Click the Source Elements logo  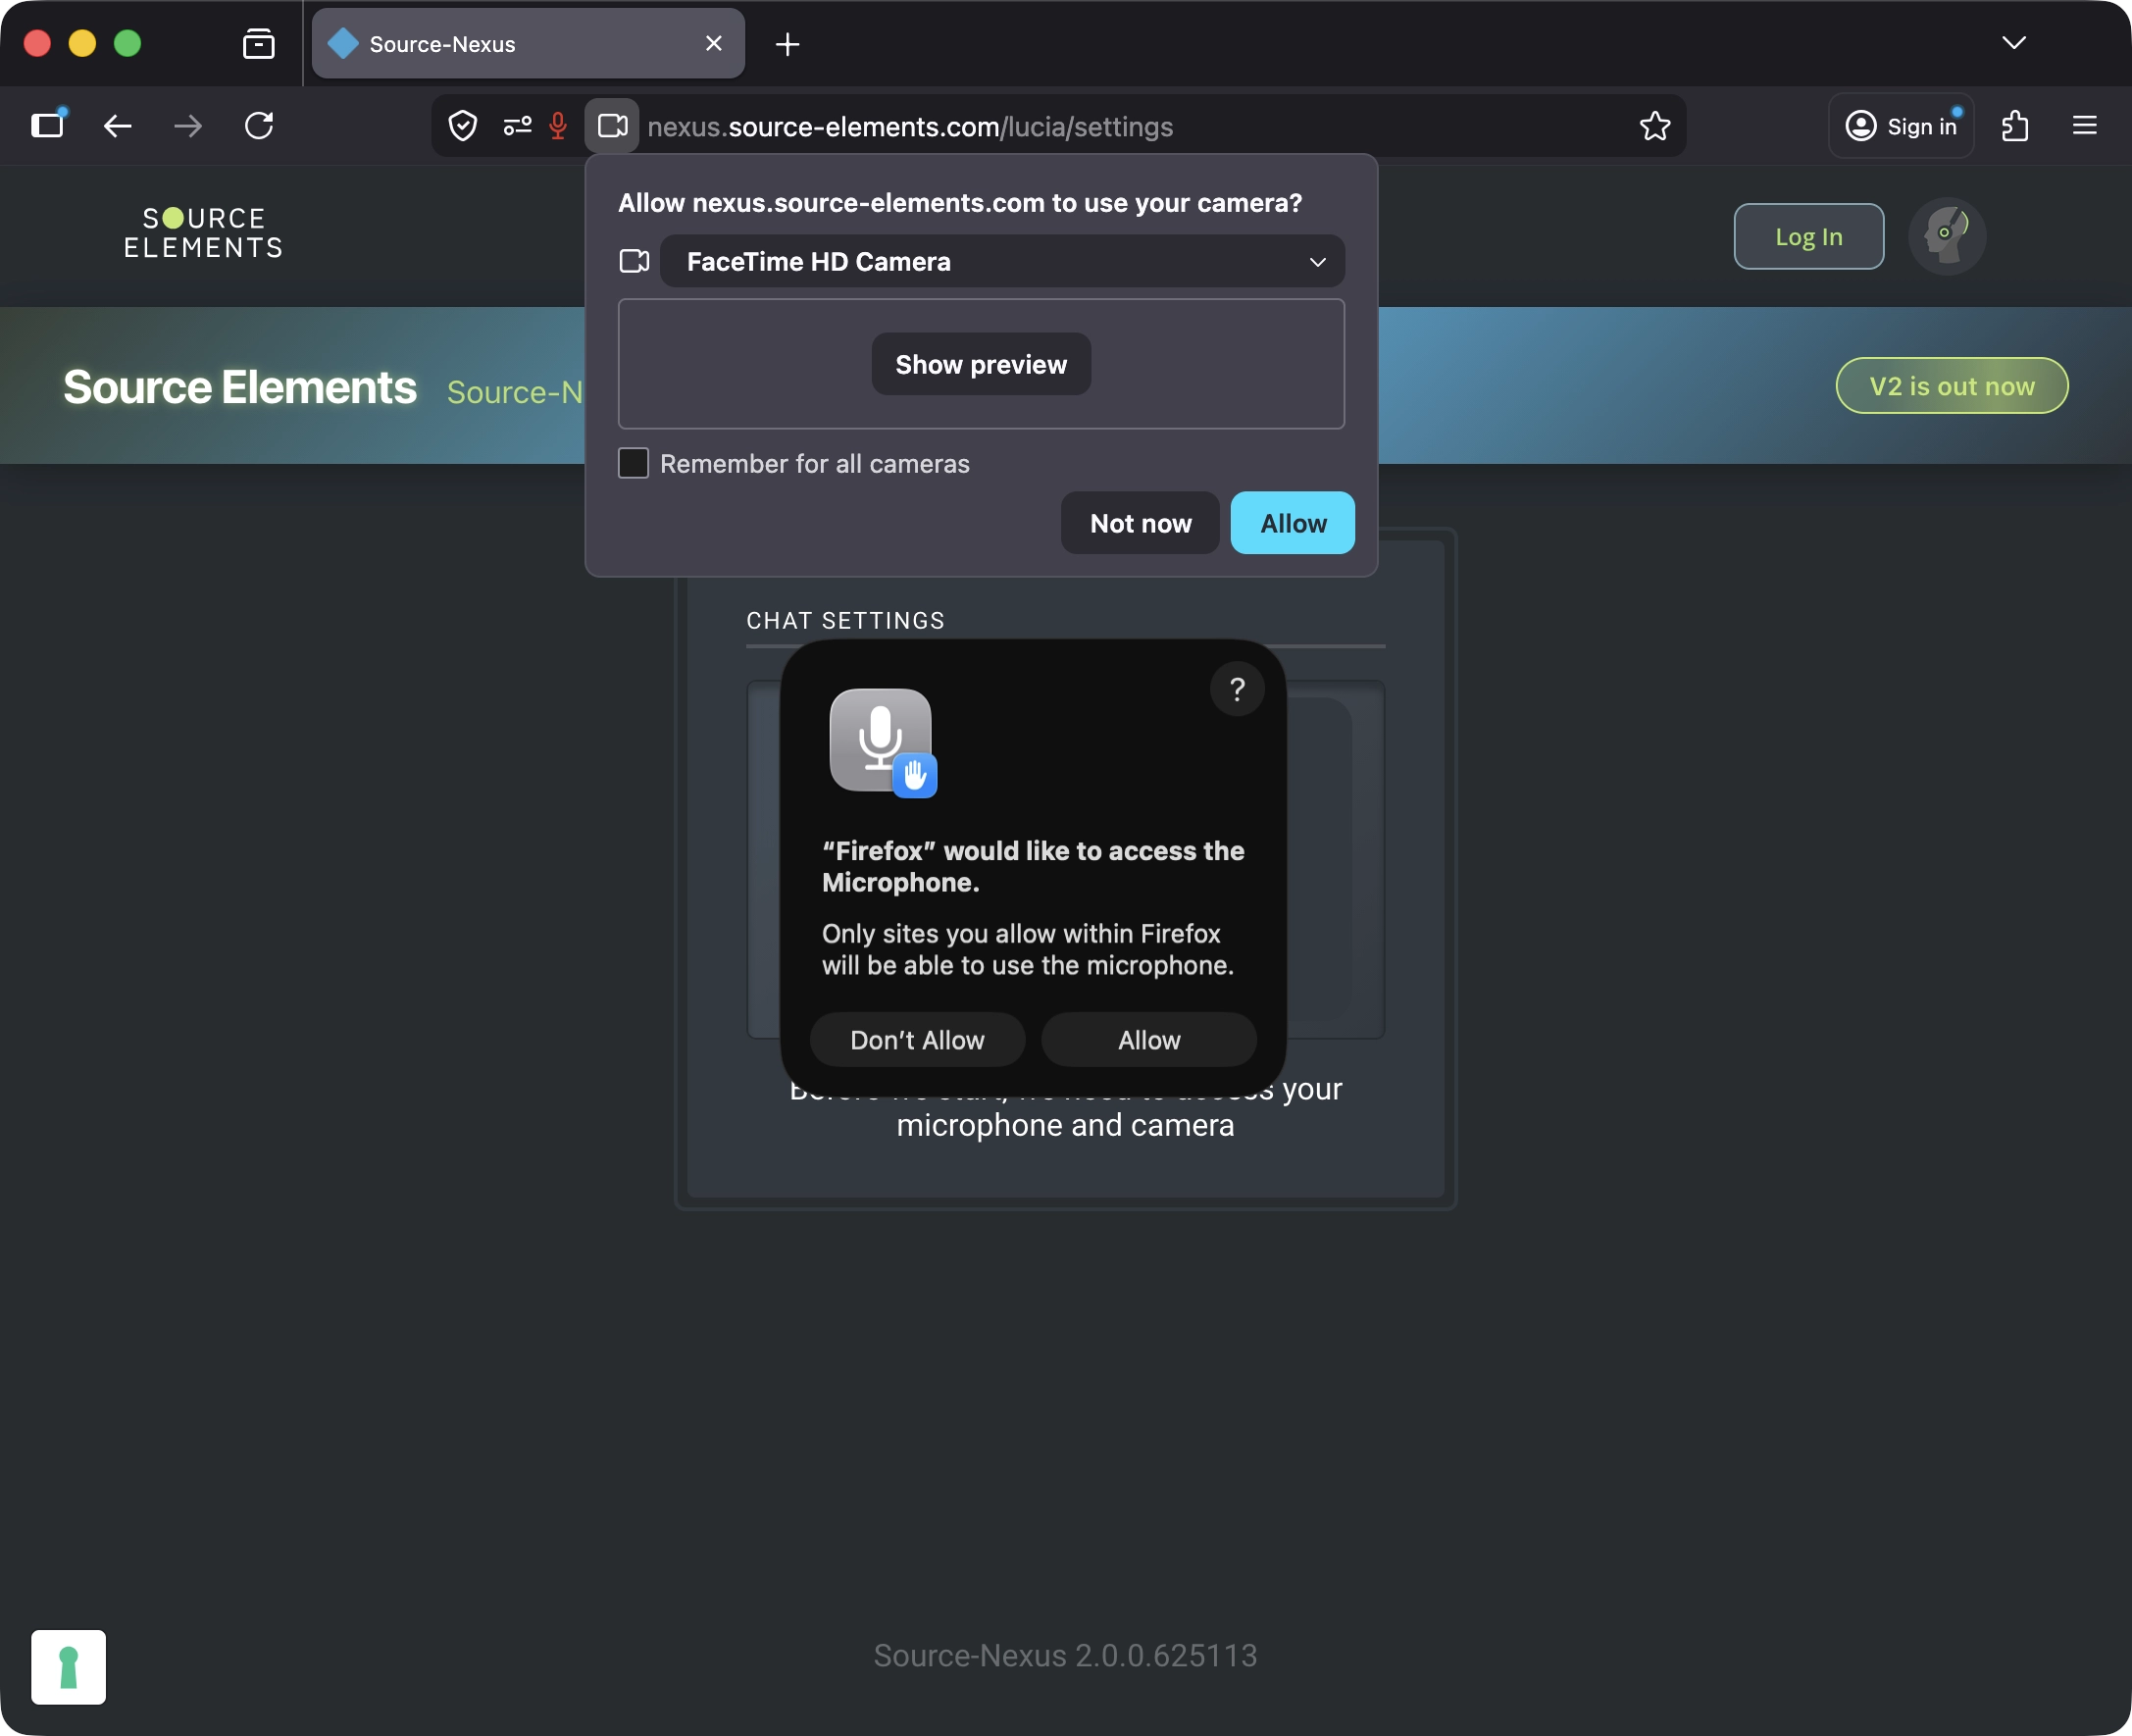[x=204, y=233]
